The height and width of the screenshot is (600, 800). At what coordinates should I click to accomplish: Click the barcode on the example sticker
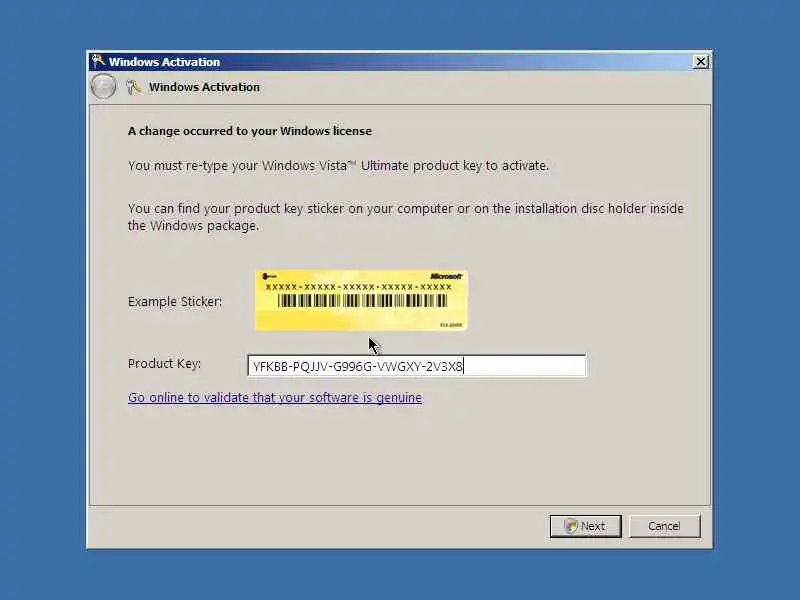tap(362, 301)
